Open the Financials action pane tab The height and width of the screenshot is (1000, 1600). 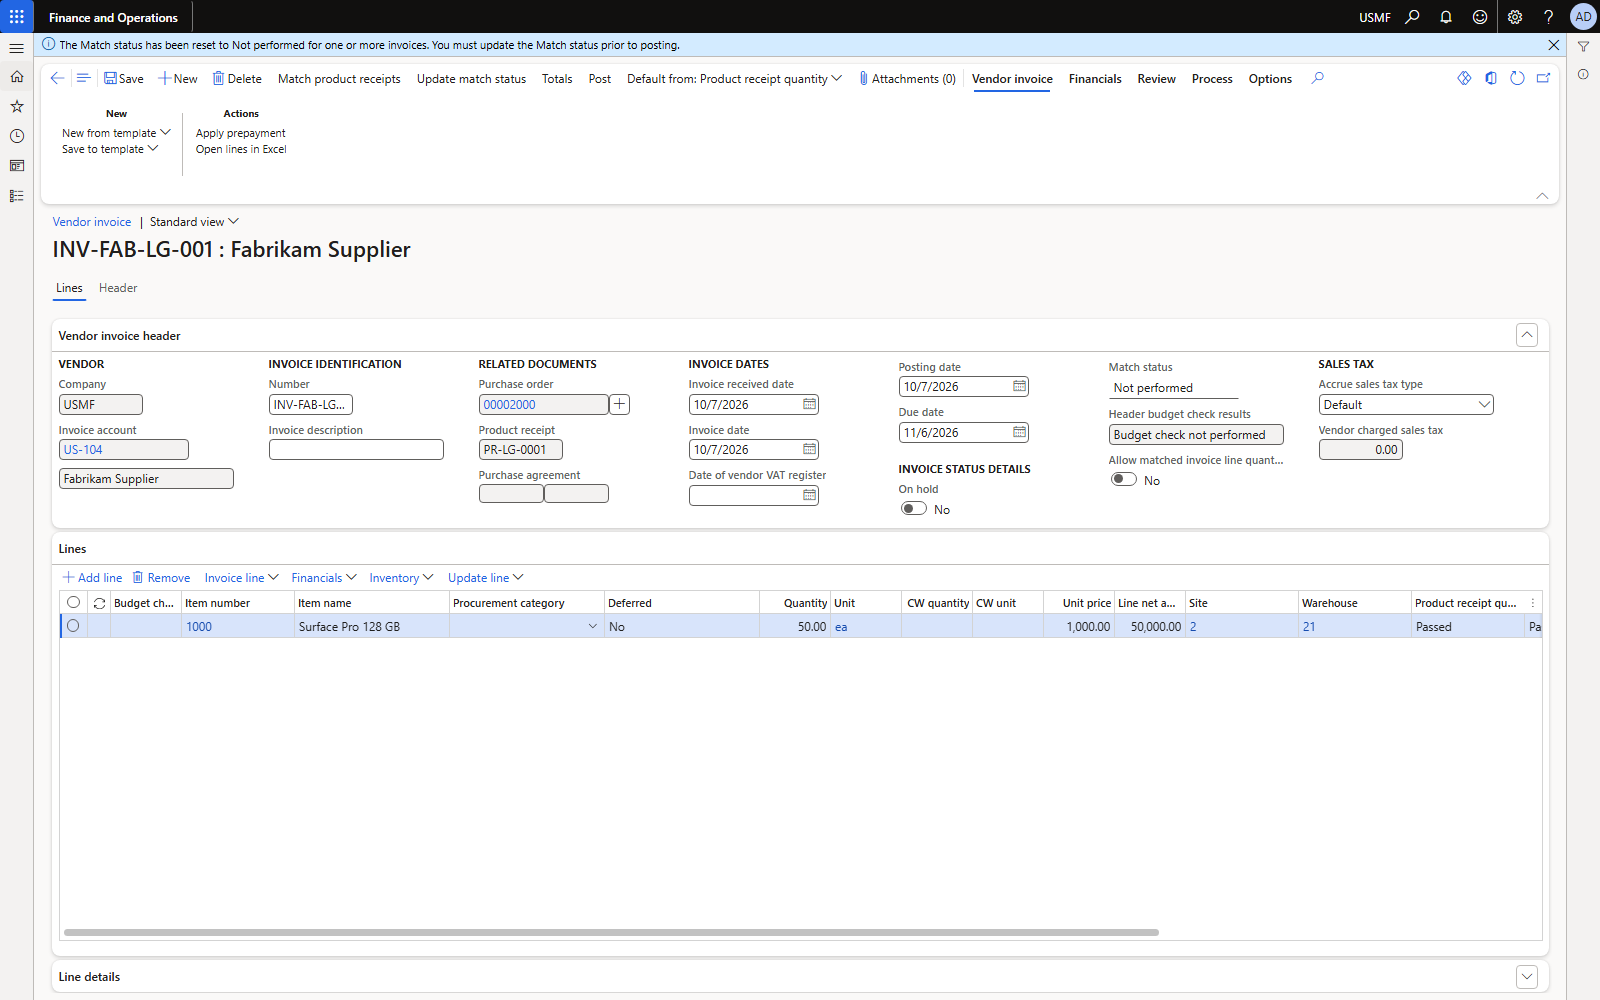coord(1095,79)
